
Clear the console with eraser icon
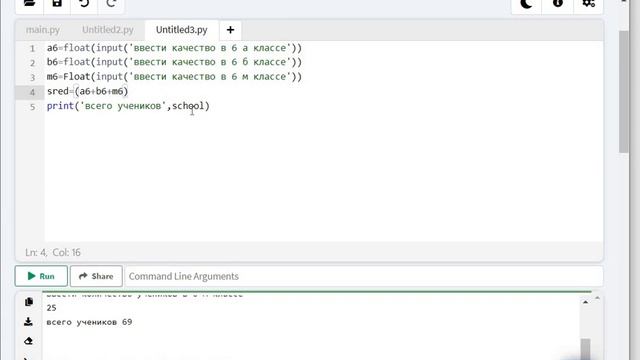[28, 341]
